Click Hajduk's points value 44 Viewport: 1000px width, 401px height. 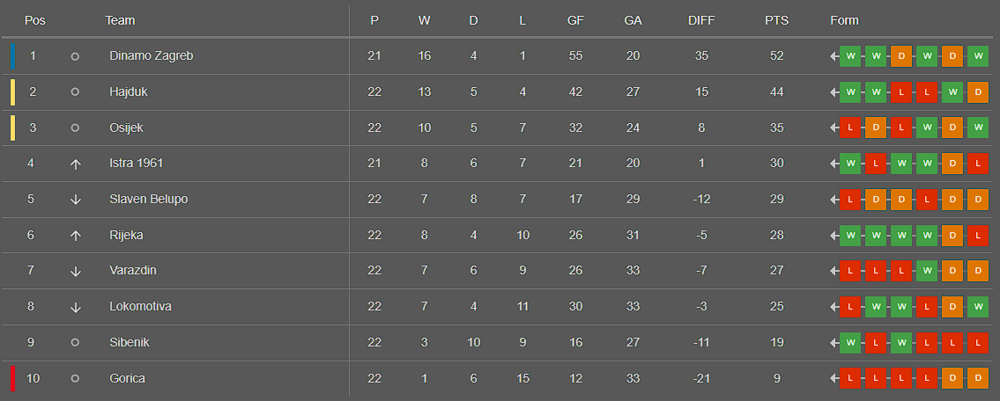(777, 92)
